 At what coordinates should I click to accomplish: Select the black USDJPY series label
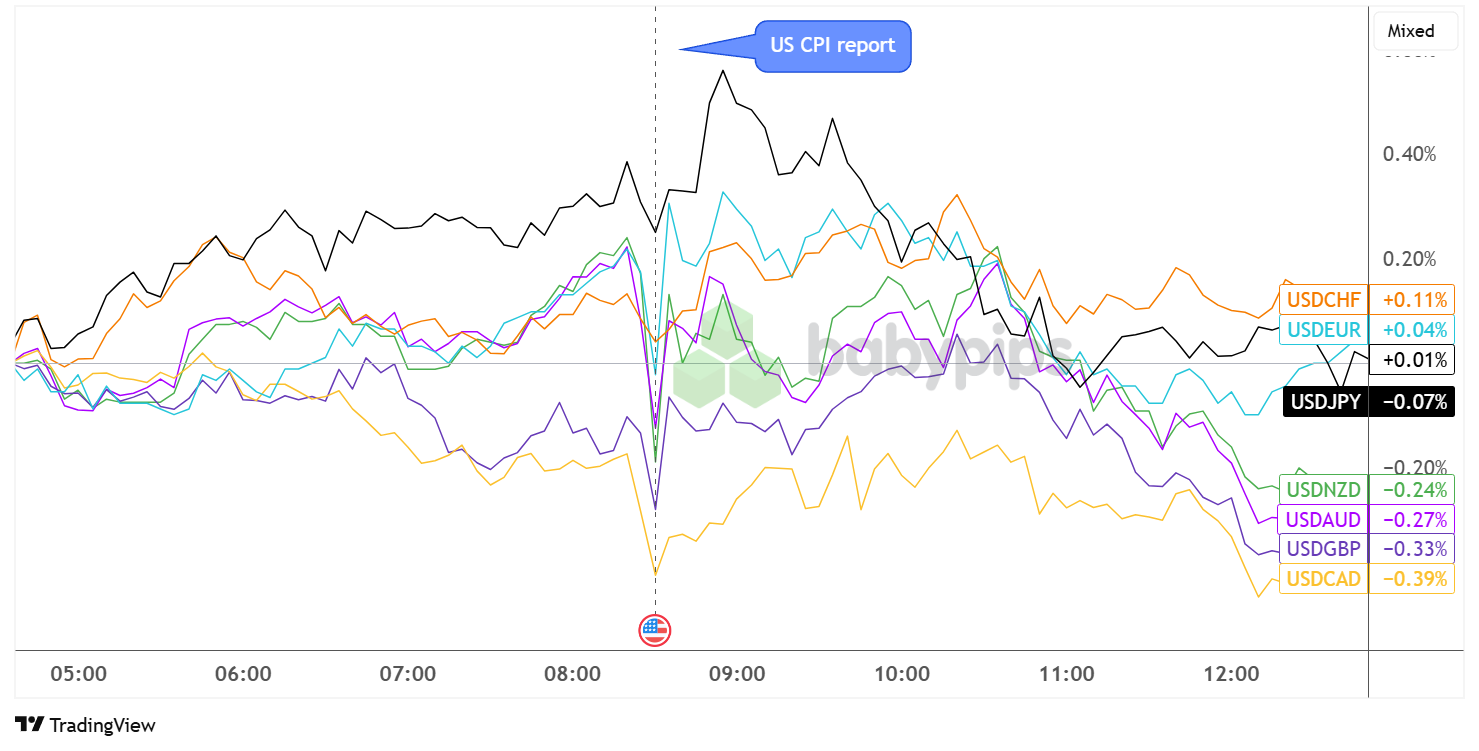pyautogui.click(x=1325, y=403)
